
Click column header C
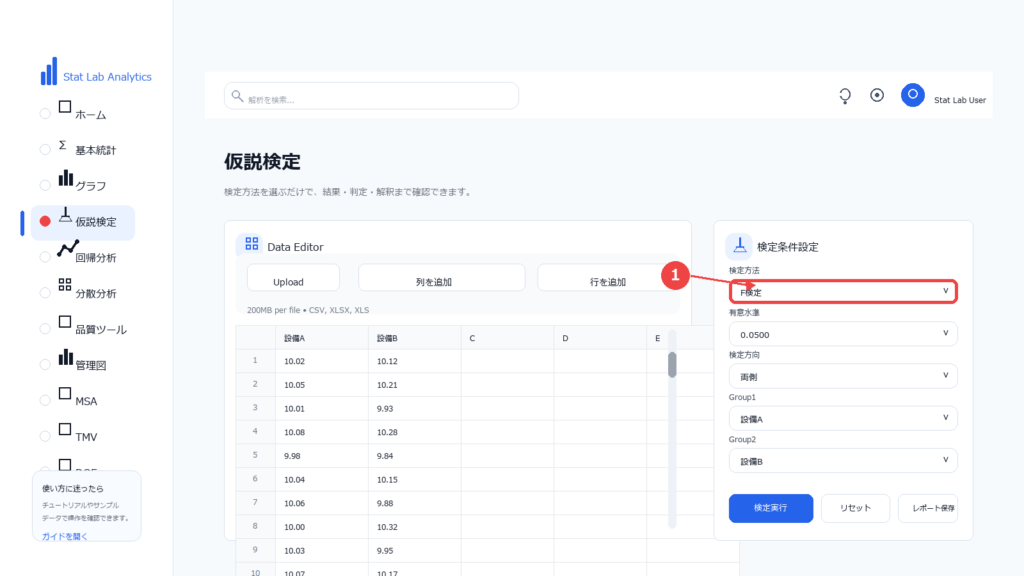(x=507, y=338)
